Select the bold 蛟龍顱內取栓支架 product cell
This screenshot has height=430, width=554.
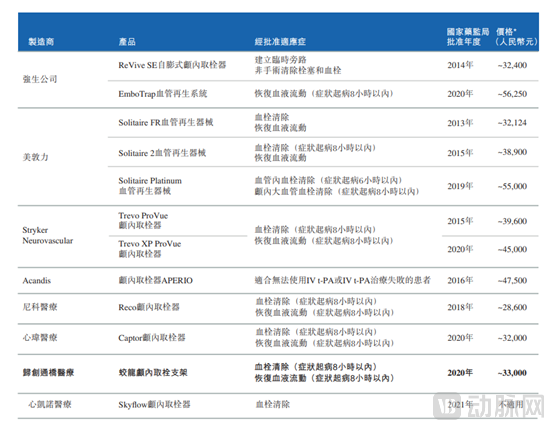click(153, 372)
